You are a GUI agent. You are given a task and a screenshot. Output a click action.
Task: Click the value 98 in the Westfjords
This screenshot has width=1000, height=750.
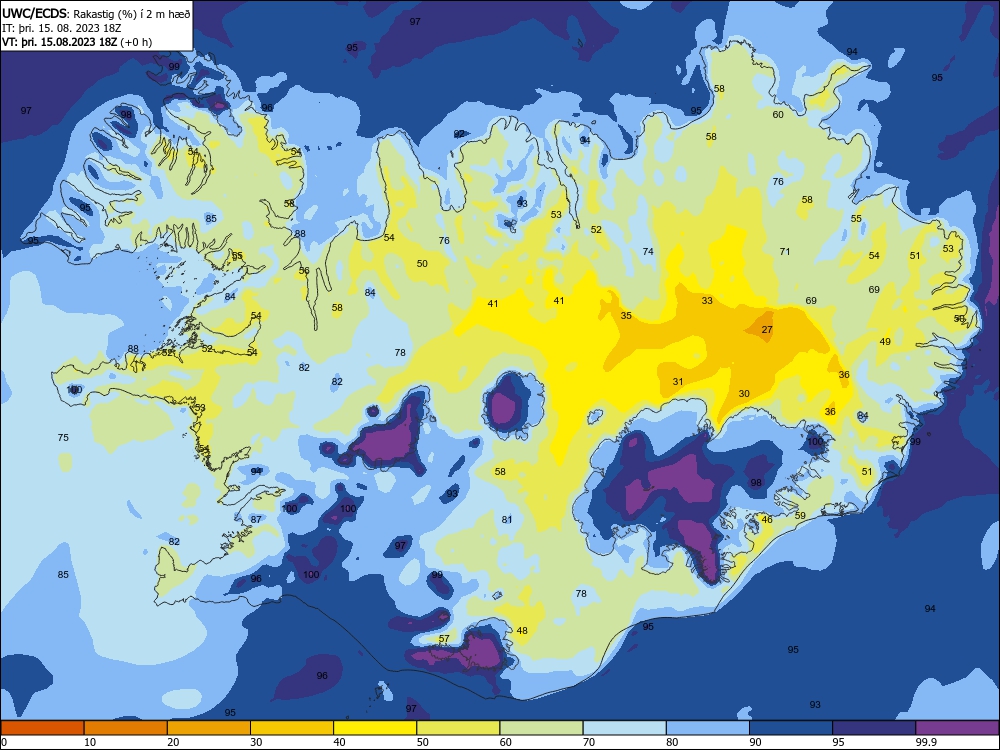point(126,115)
